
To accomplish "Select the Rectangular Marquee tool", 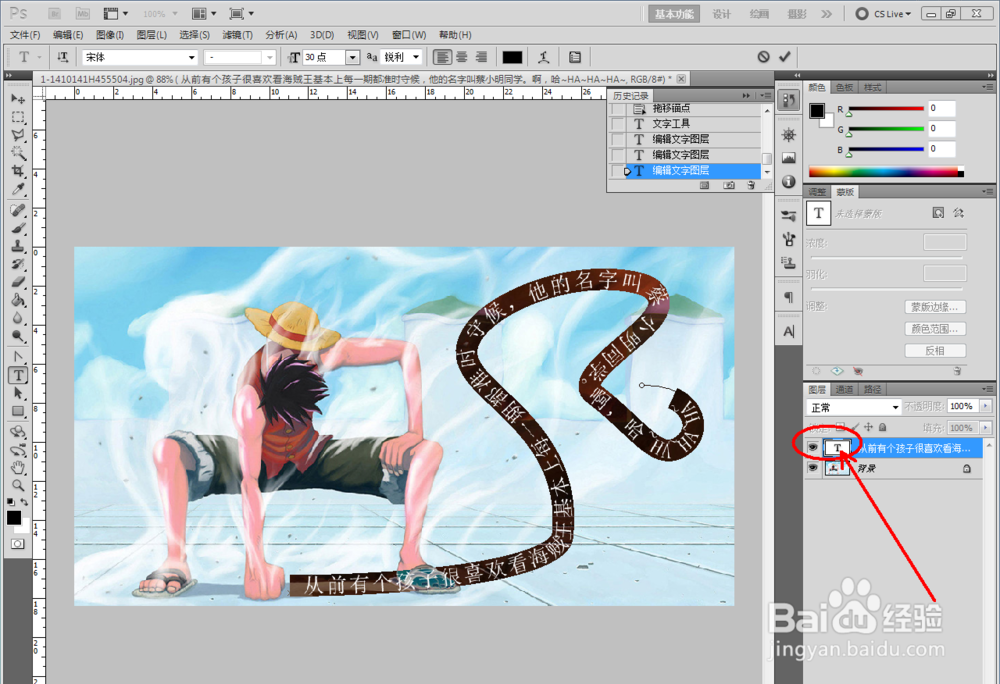I will pos(18,117).
